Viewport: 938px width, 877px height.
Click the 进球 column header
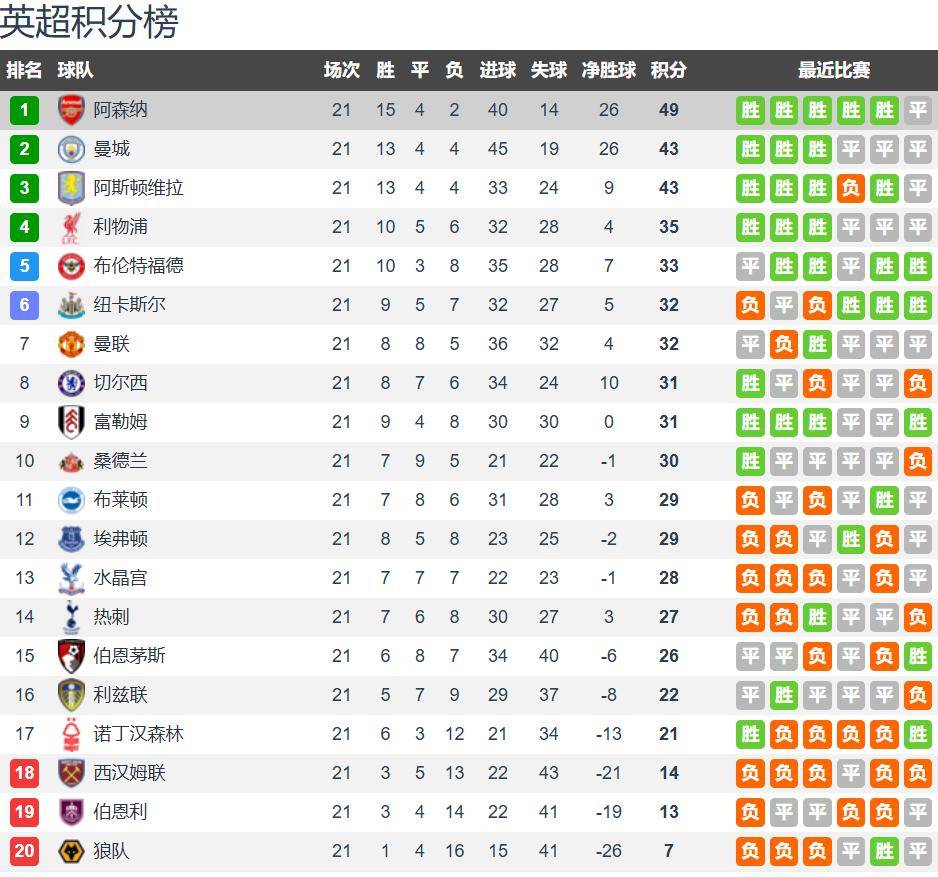tap(497, 70)
